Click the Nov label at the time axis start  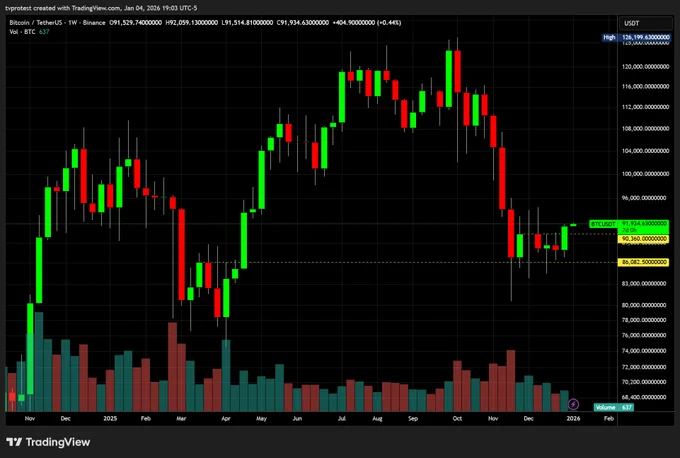pos(29,419)
